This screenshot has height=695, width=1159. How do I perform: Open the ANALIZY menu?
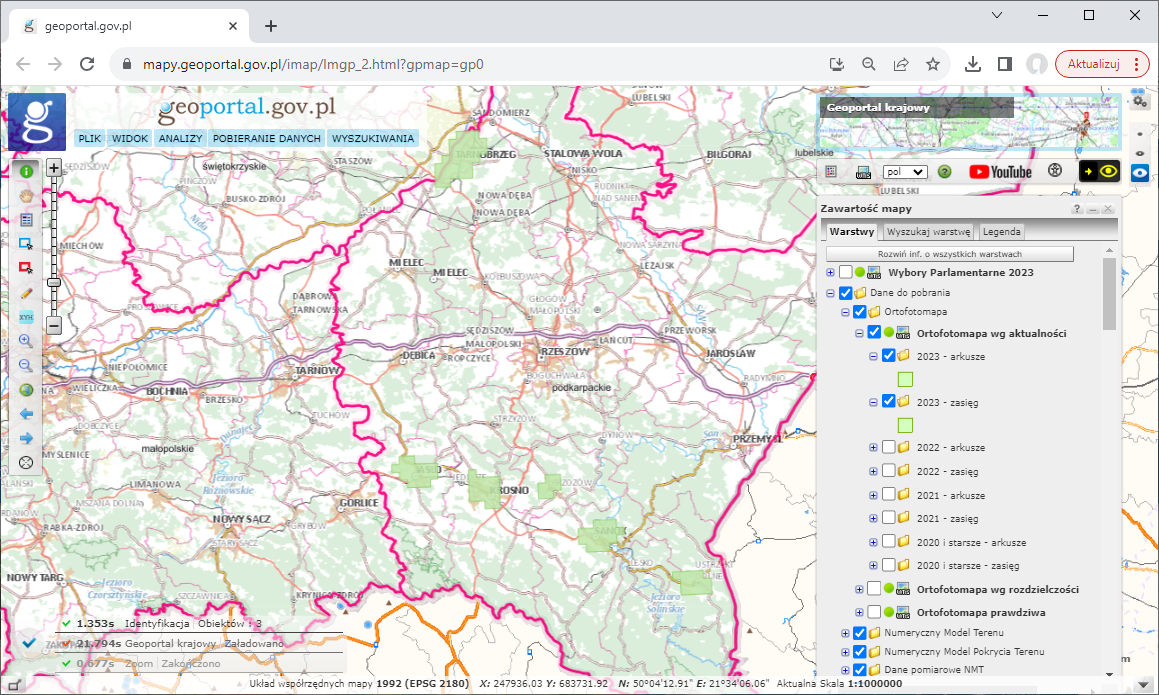point(181,139)
